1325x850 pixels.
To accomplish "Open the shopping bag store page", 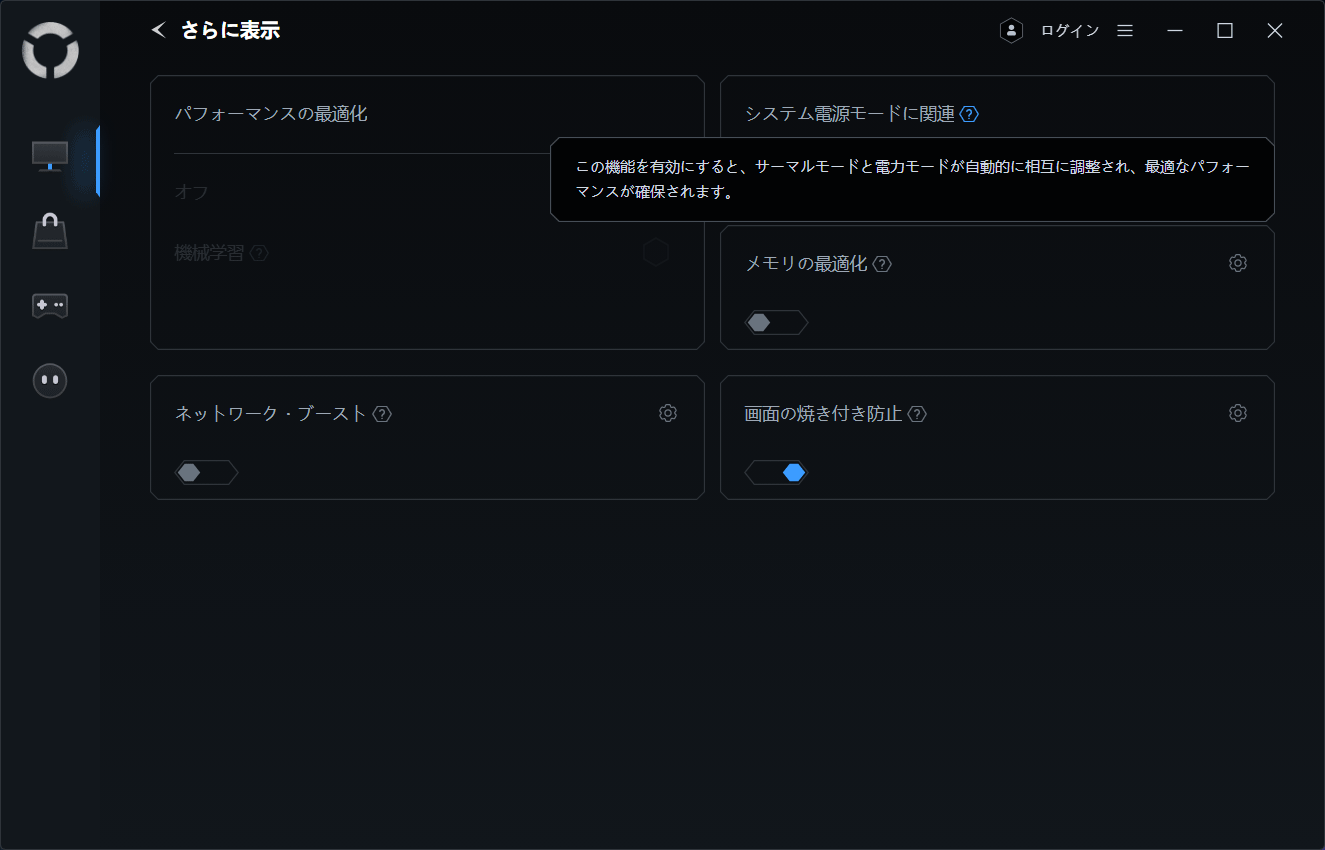I will (50, 232).
